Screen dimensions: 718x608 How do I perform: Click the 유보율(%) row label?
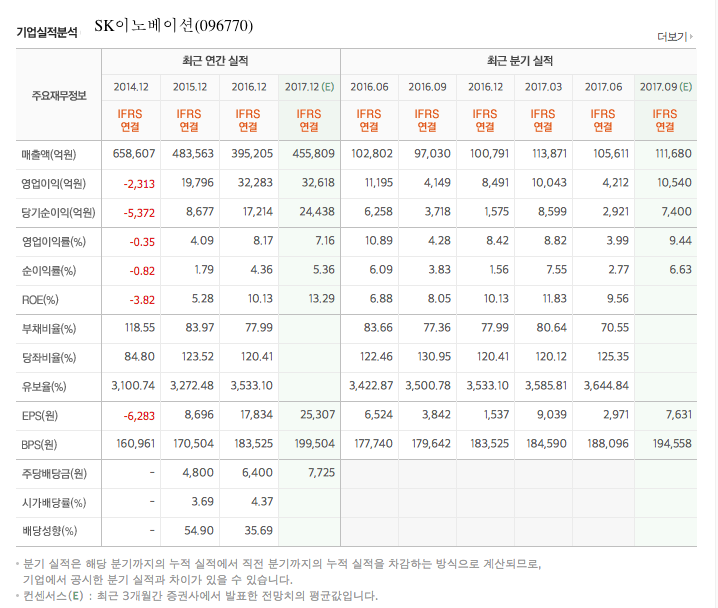[x=44, y=387]
